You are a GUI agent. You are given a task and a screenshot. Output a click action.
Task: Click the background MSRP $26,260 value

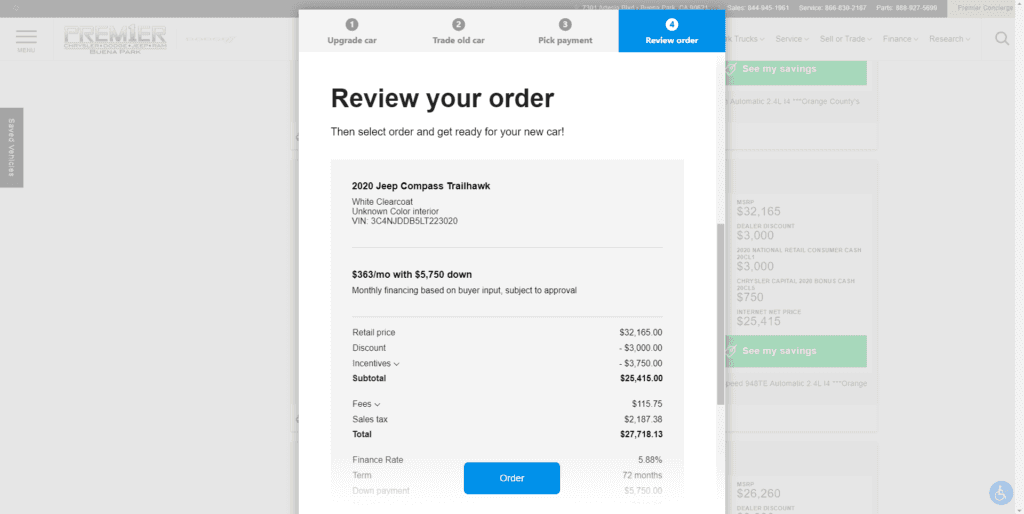click(x=758, y=494)
